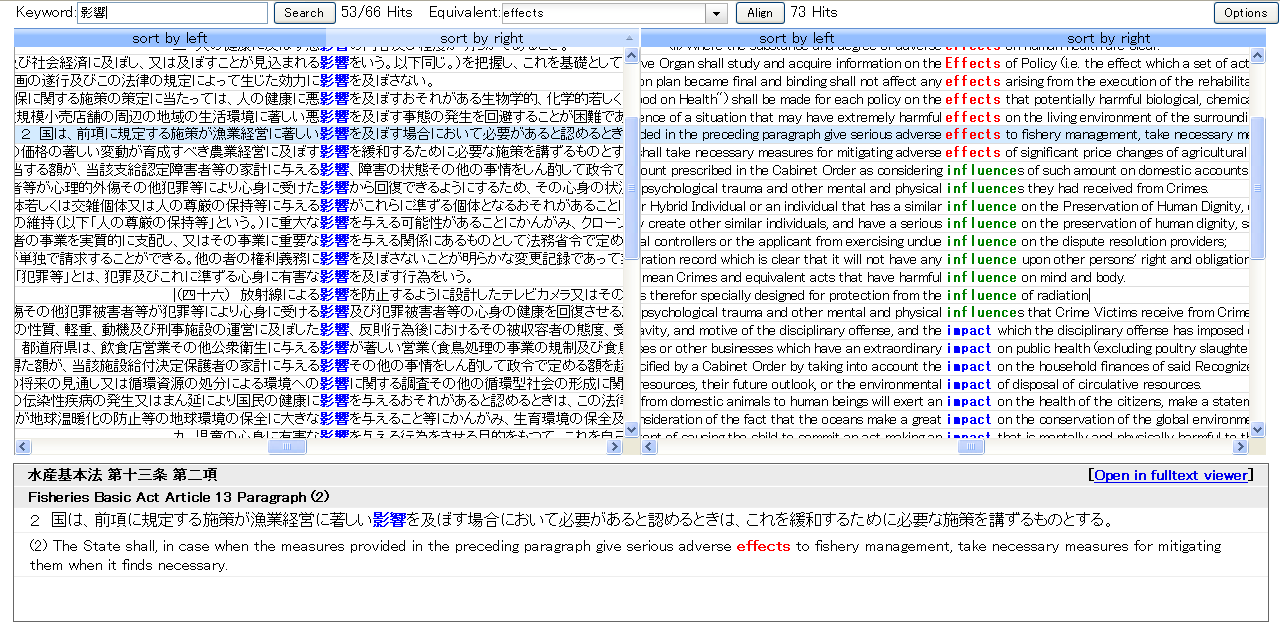Select row "impact on the conservation of the global"
1280x626 pixels.
[x=945, y=419]
